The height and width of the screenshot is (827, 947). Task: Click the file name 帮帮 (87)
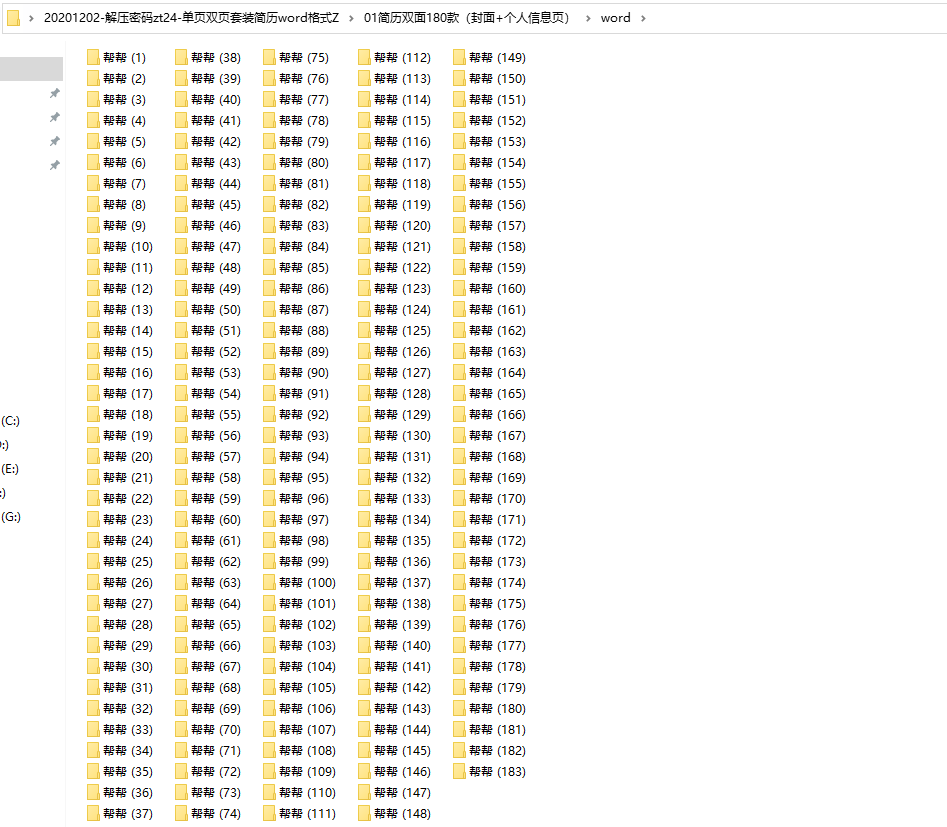tap(304, 309)
